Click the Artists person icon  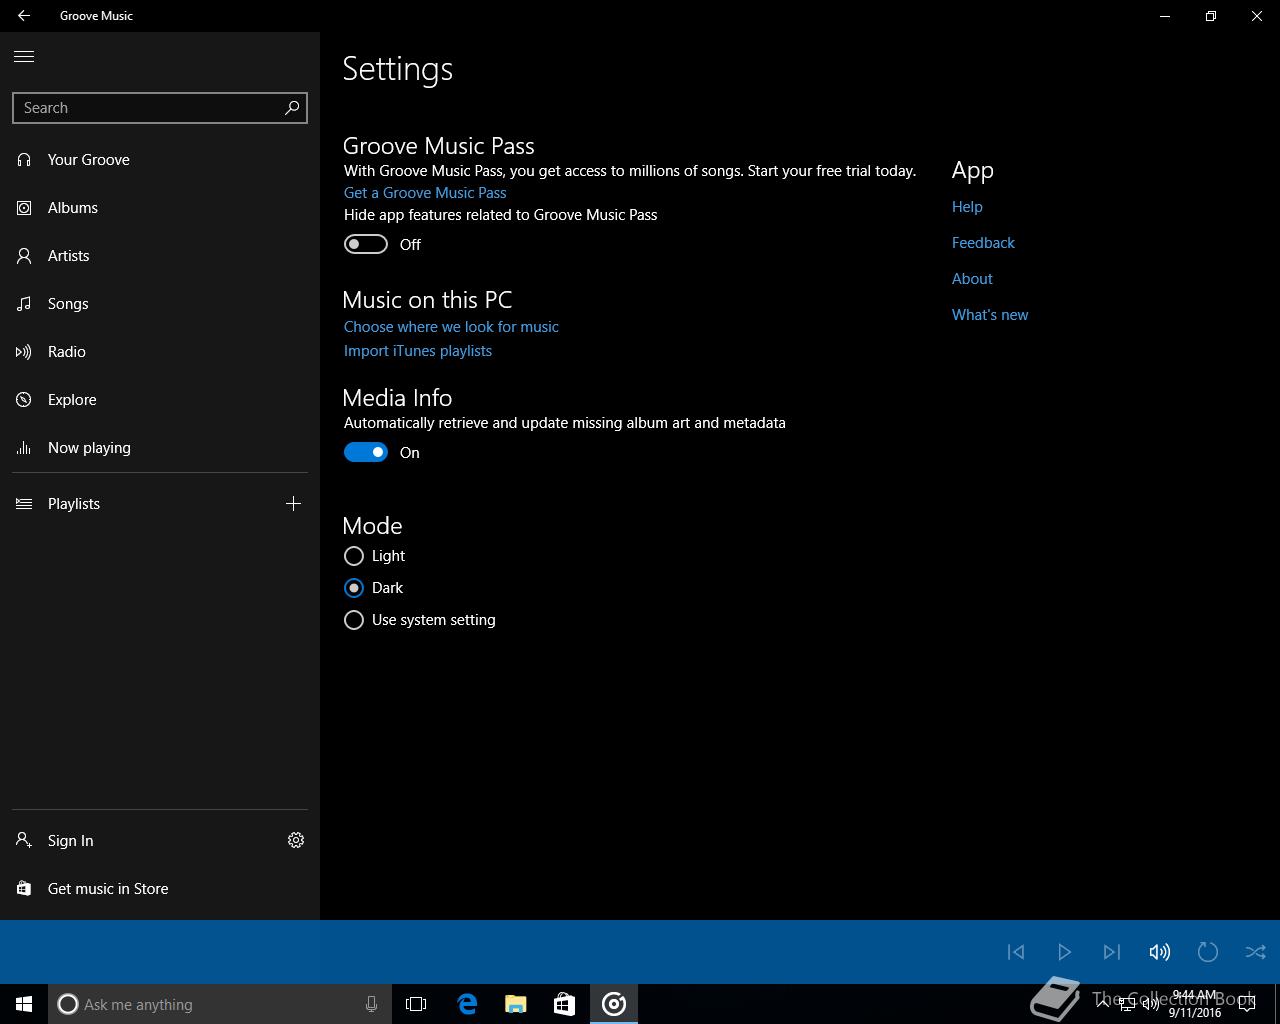tap(24, 256)
